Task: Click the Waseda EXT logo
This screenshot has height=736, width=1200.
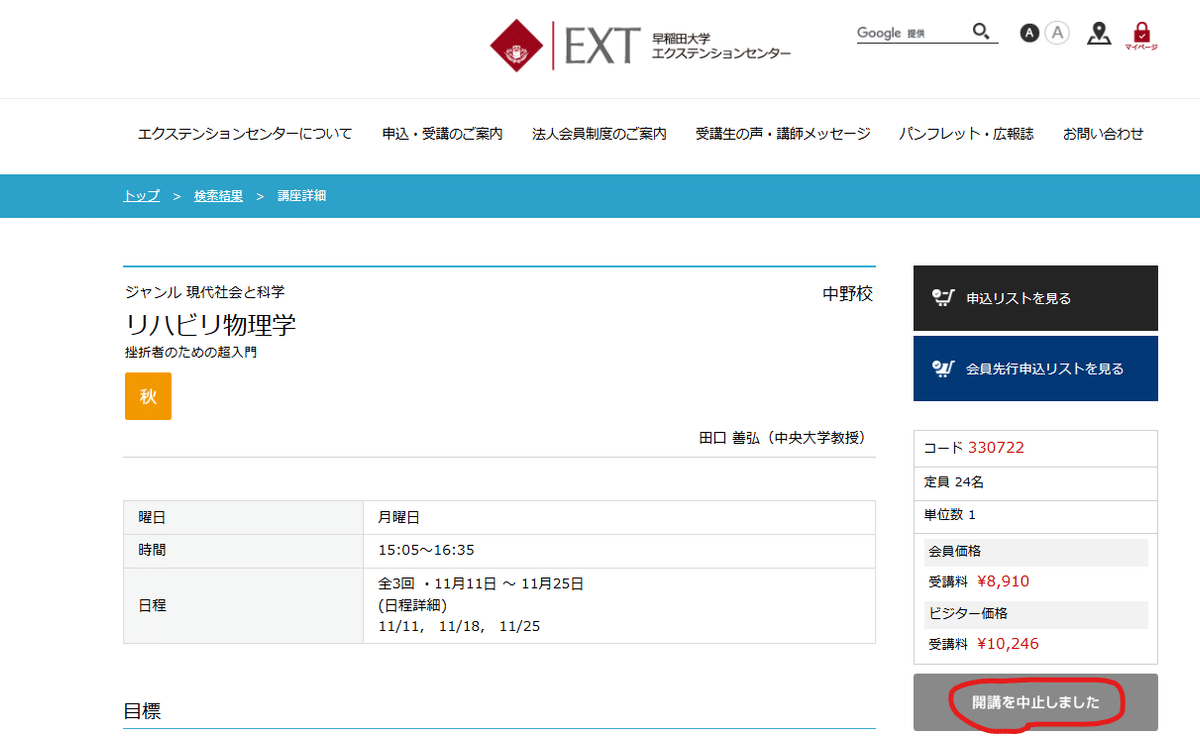Action: [640, 45]
